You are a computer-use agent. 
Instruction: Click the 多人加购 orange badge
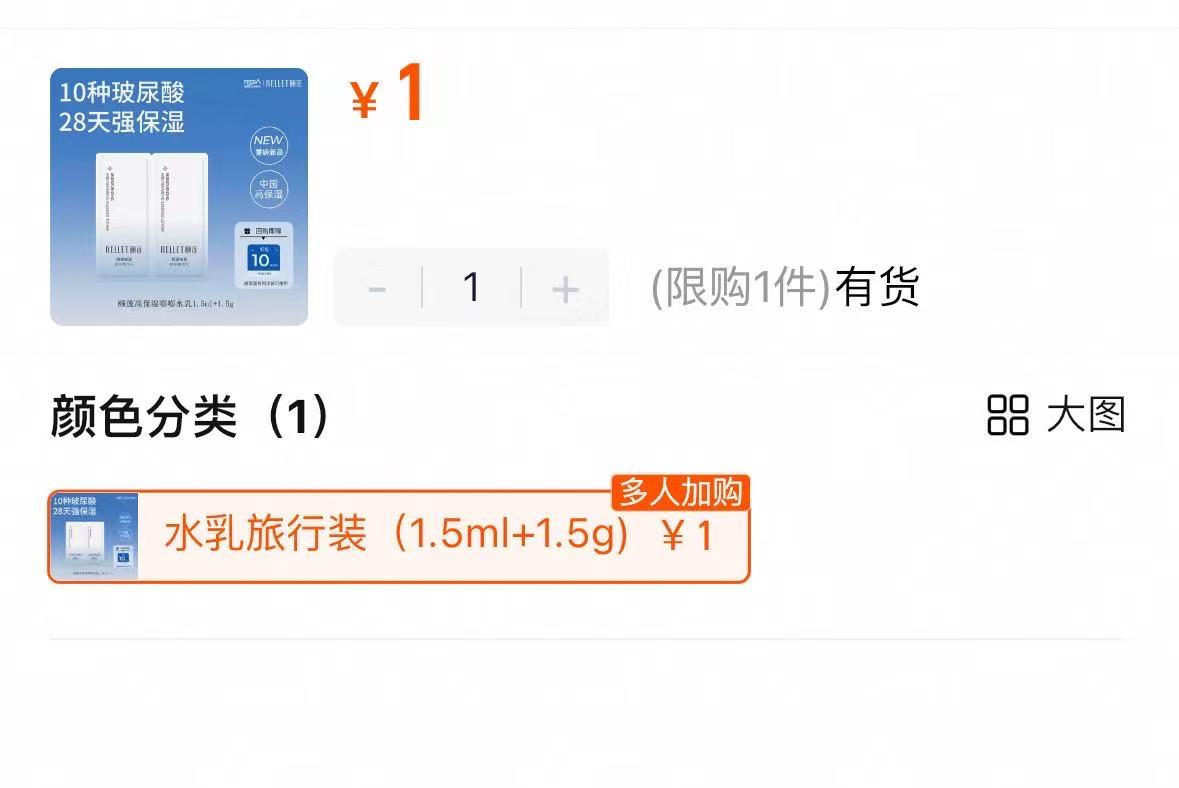click(680, 492)
